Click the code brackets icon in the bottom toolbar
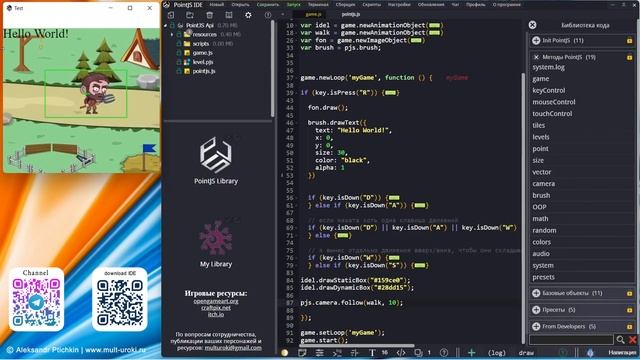 (401, 353)
